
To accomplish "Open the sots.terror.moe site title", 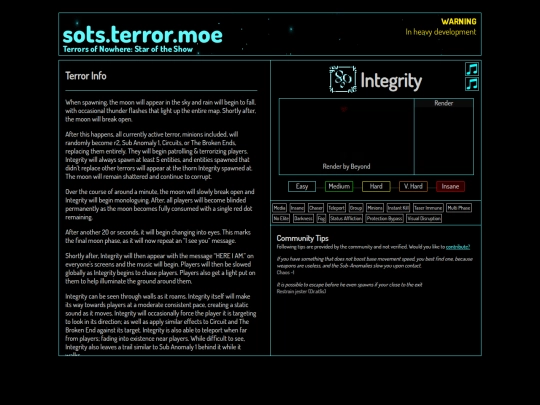I will coord(143,35).
